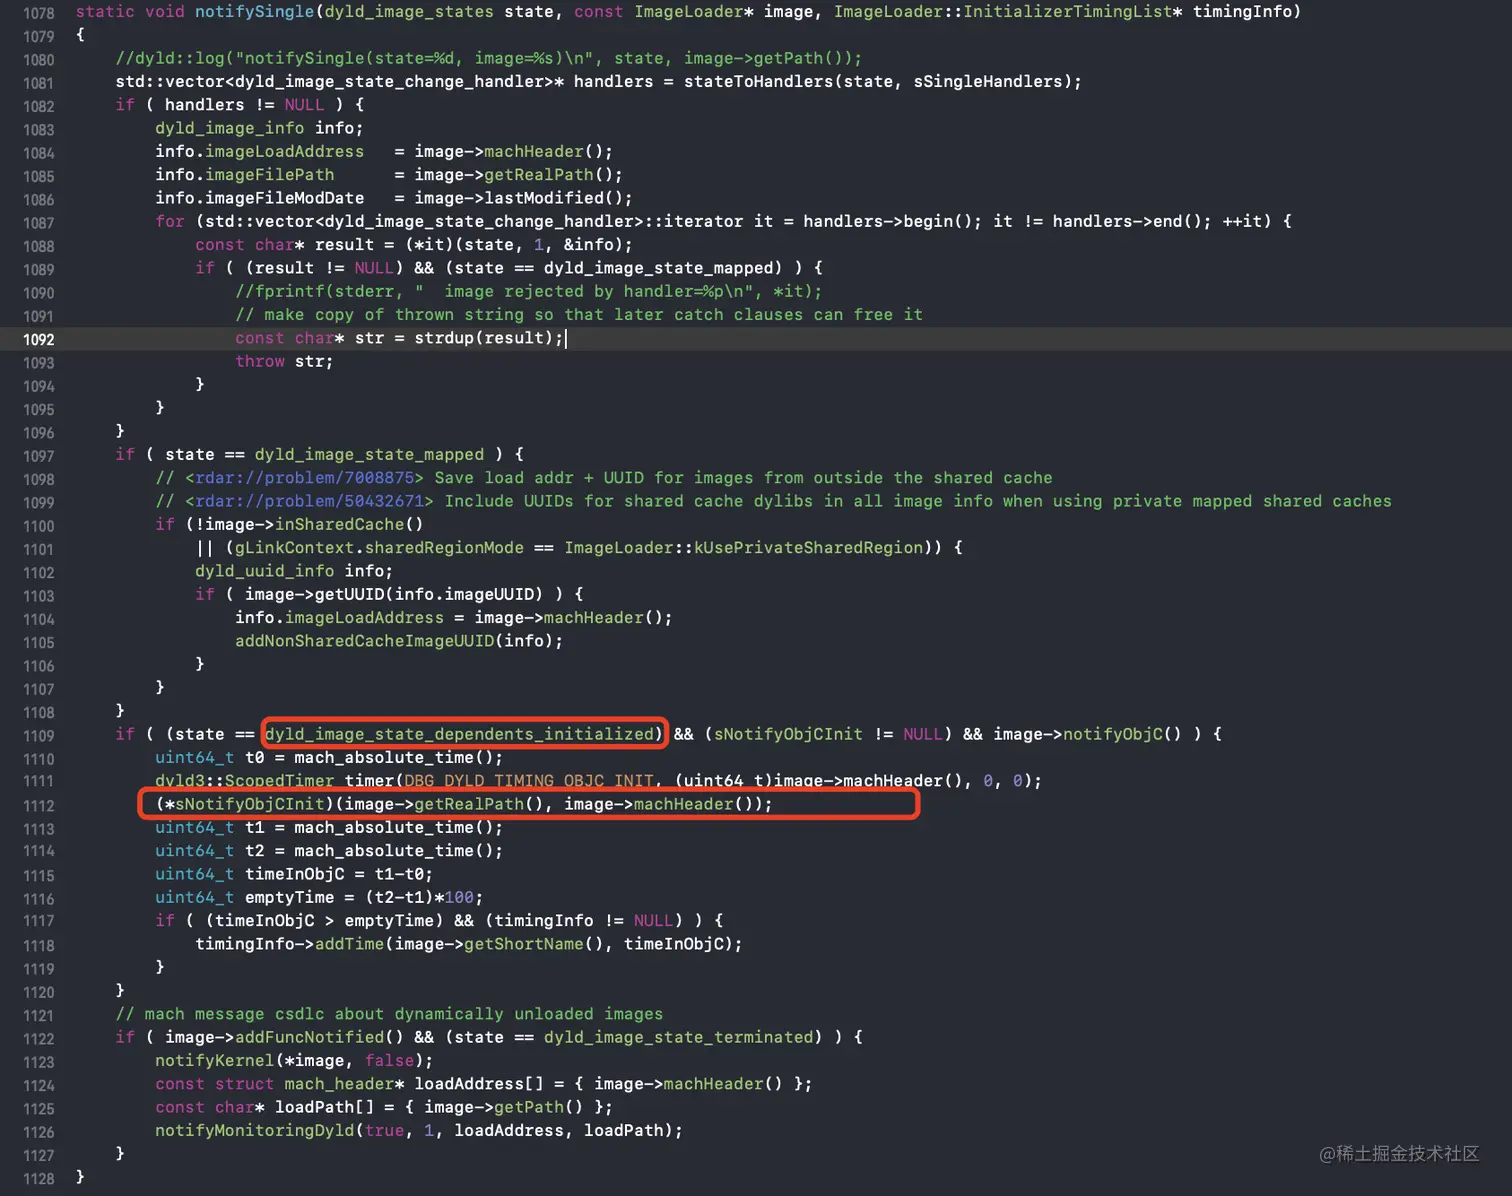Viewport: 1512px width, 1196px height.
Task: Click notifyMonitoringDyld call on line 1130
Action: (254, 1131)
